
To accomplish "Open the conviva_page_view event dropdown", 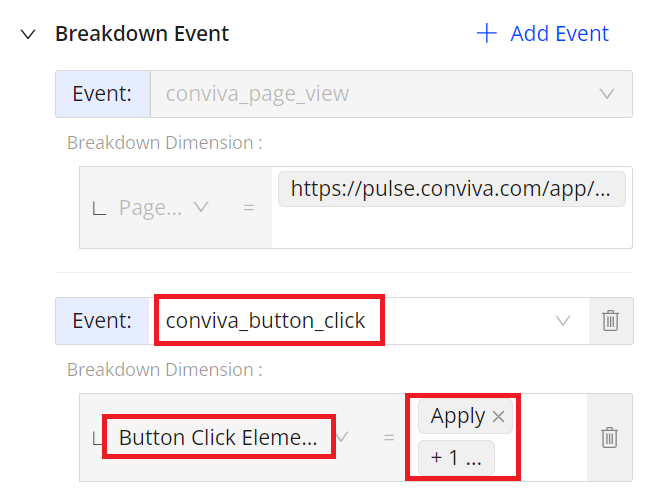I will pyautogui.click(x=391, y=94).
